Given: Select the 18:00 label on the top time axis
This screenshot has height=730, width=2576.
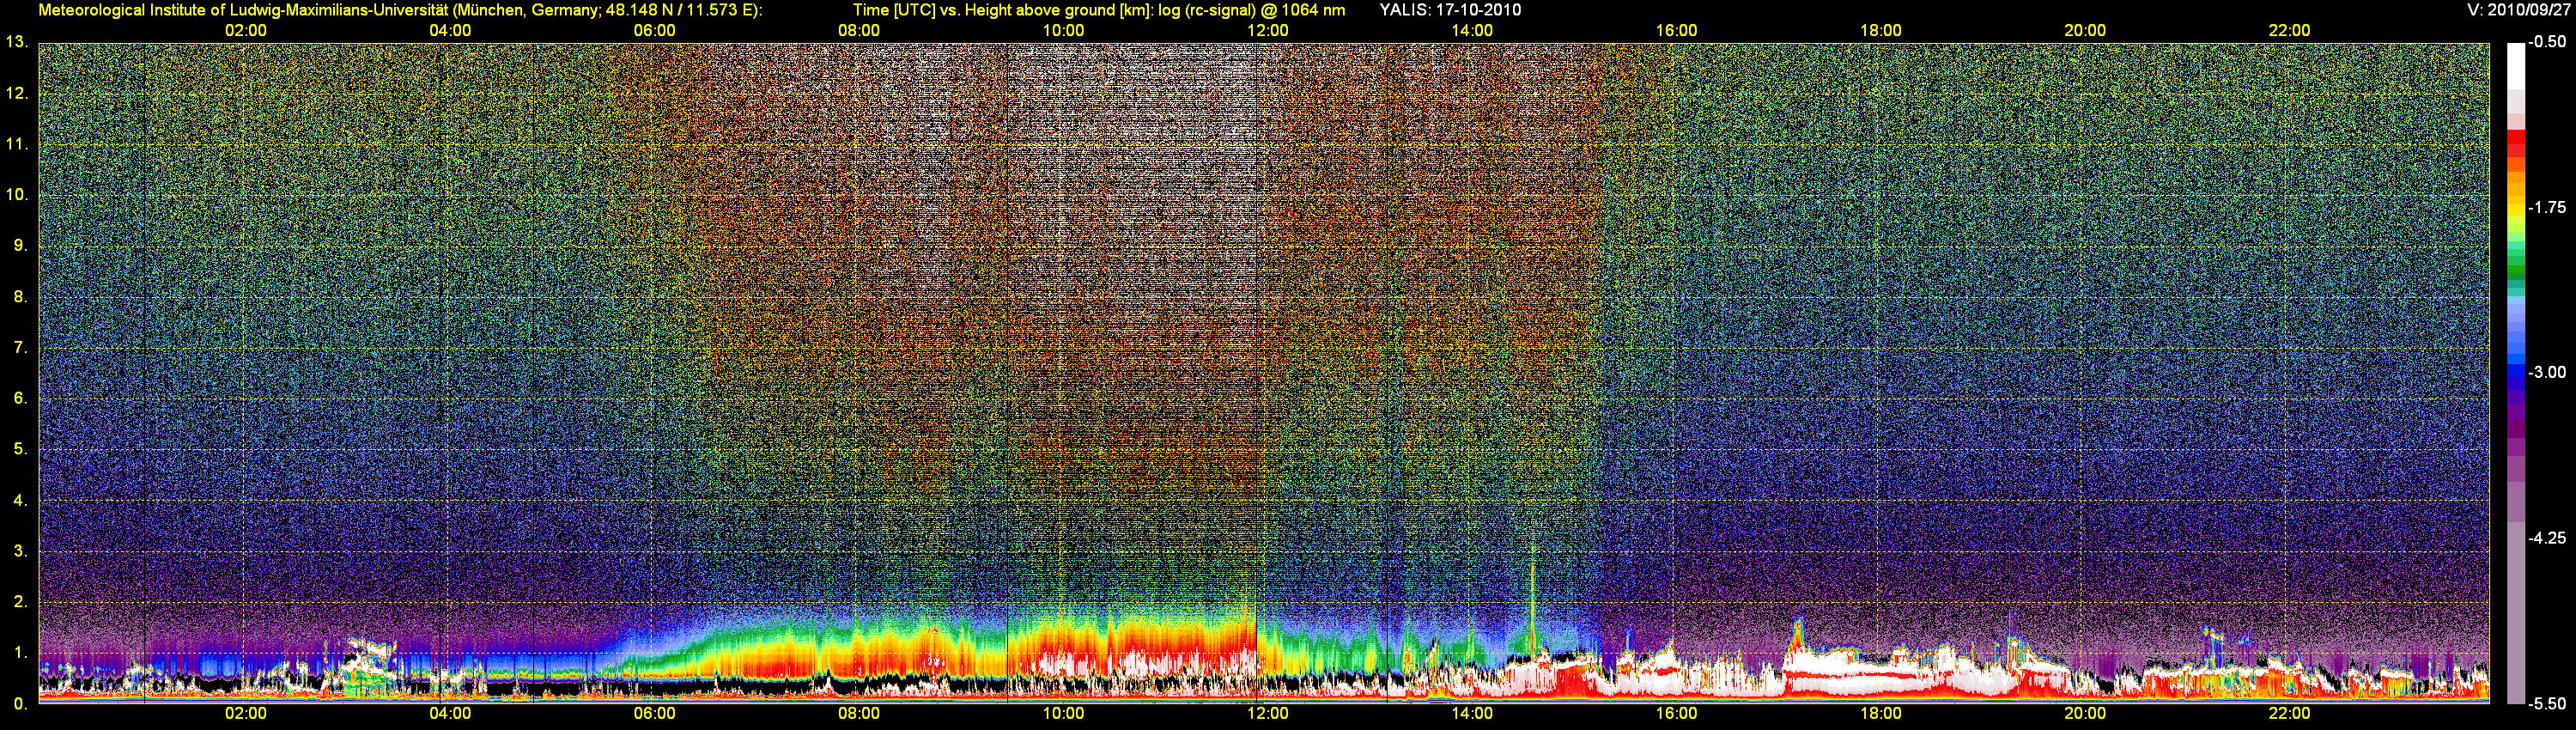Looking at the screenshot, I should tap(1881, 31).
